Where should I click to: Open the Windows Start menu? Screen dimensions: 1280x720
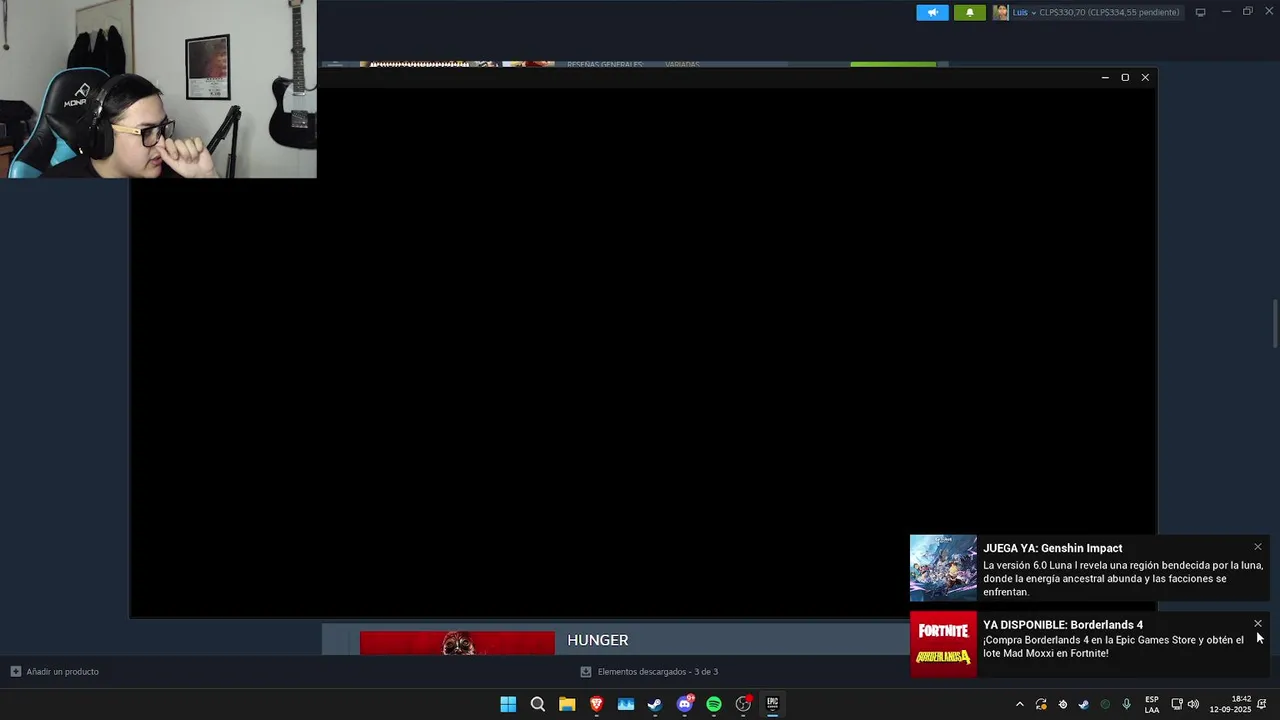(508, 704)
